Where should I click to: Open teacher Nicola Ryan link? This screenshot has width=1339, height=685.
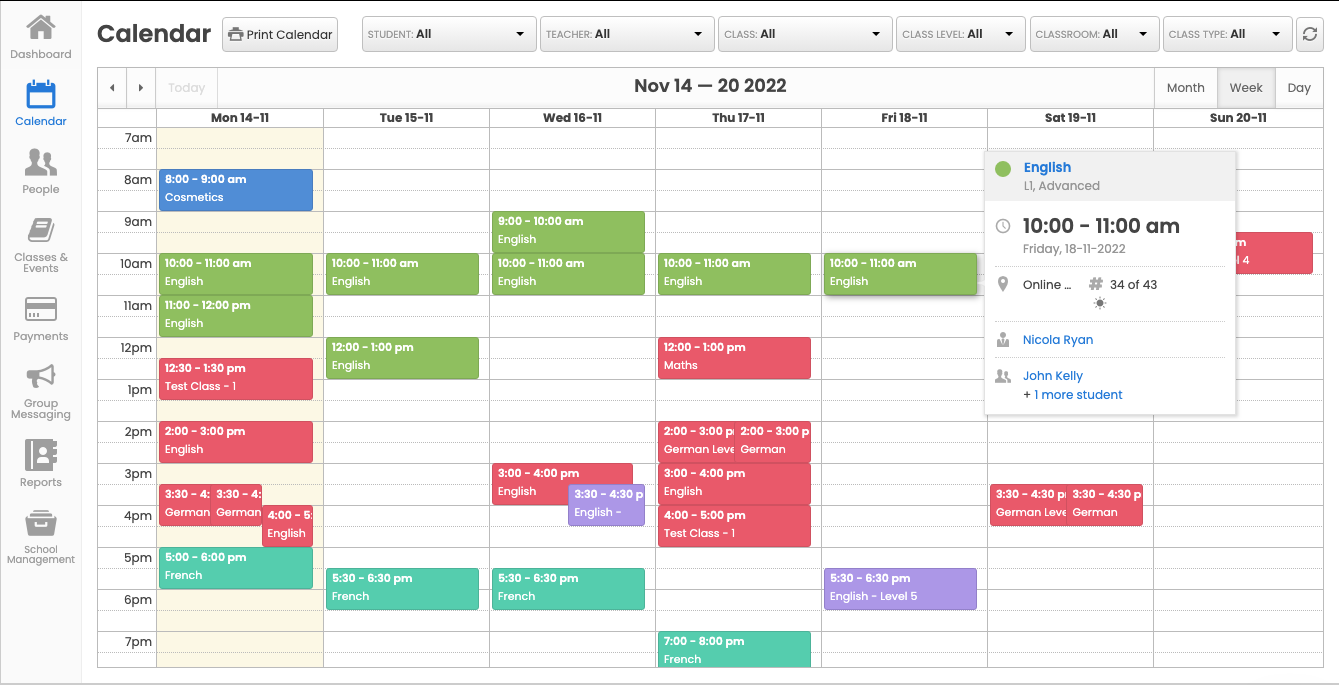[1057, 340]
